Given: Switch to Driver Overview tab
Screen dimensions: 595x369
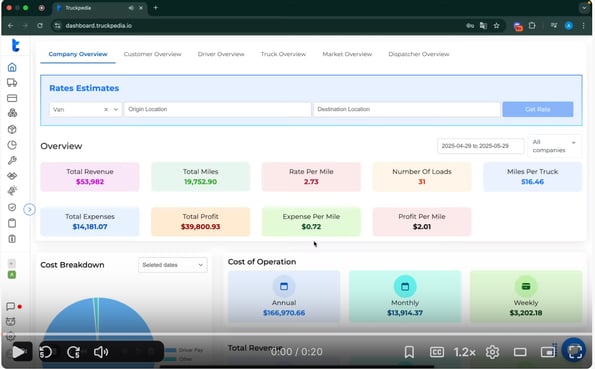Looking at the screenshot, I should (x=221, y=54).
